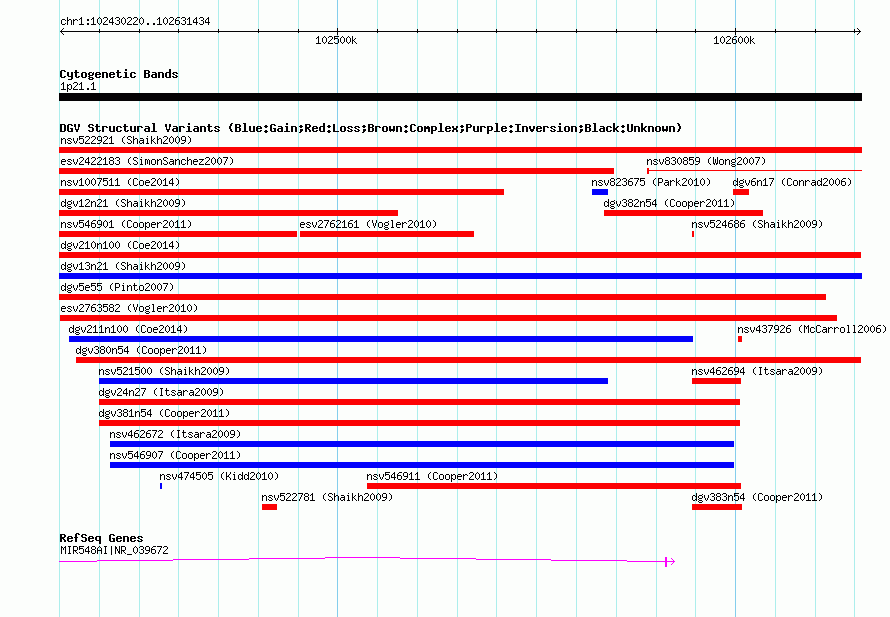The image size is (890, 617).
Task: Click the dgv13n21 (Shaikh2009) label
Action: [123, 266]
